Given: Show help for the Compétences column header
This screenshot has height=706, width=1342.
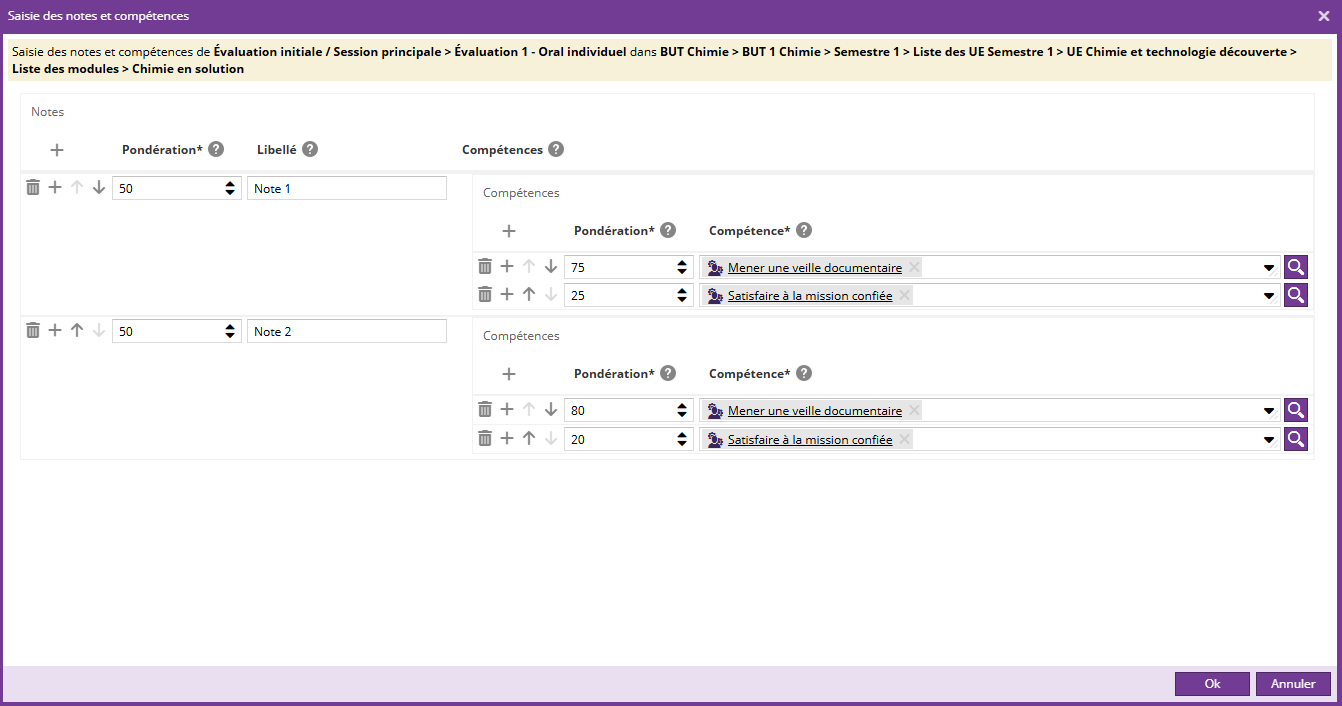Looking at the screenshot, I should point(556,149).
